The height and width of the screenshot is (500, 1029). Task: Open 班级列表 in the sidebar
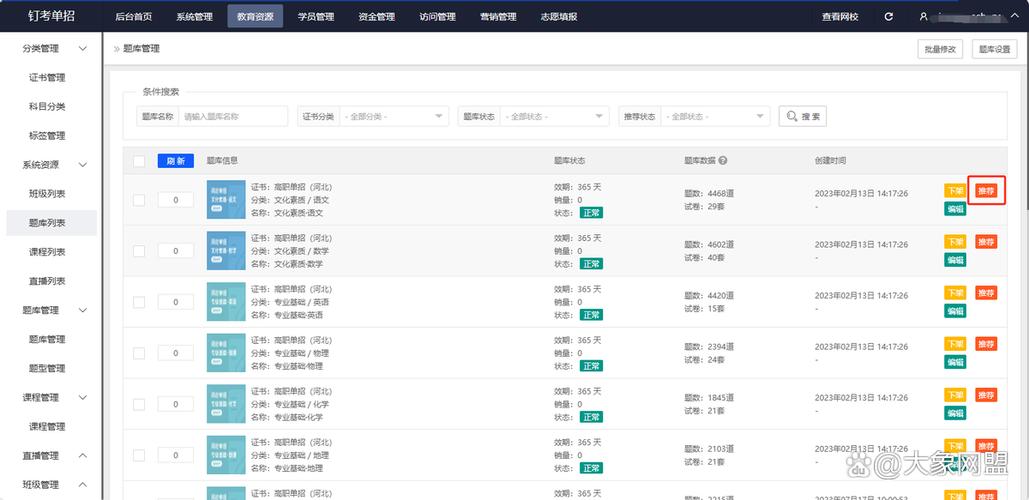47,194
